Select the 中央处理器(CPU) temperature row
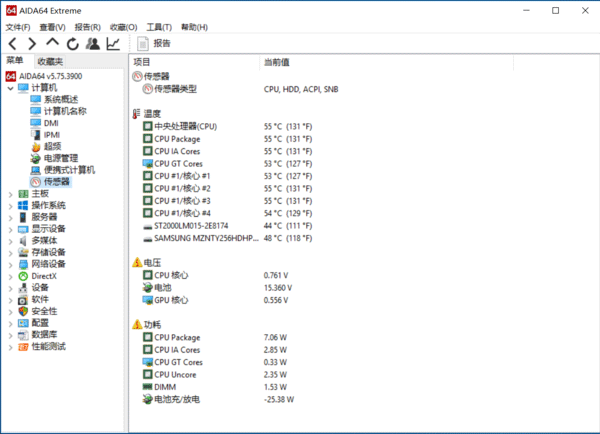Viewport: 600px width, 434px height. coord(227,126)
